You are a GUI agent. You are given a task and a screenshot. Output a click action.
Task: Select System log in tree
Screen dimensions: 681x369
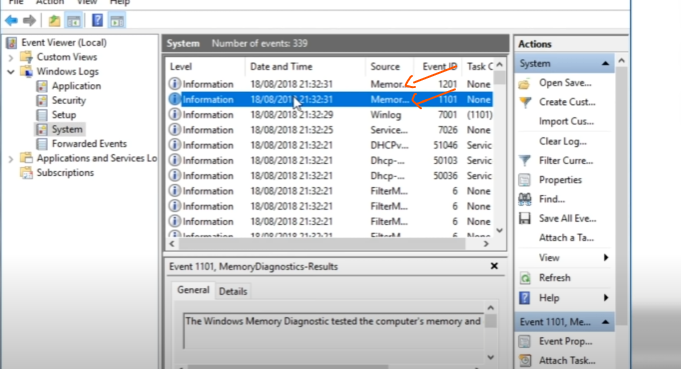(x=67, y=129)
